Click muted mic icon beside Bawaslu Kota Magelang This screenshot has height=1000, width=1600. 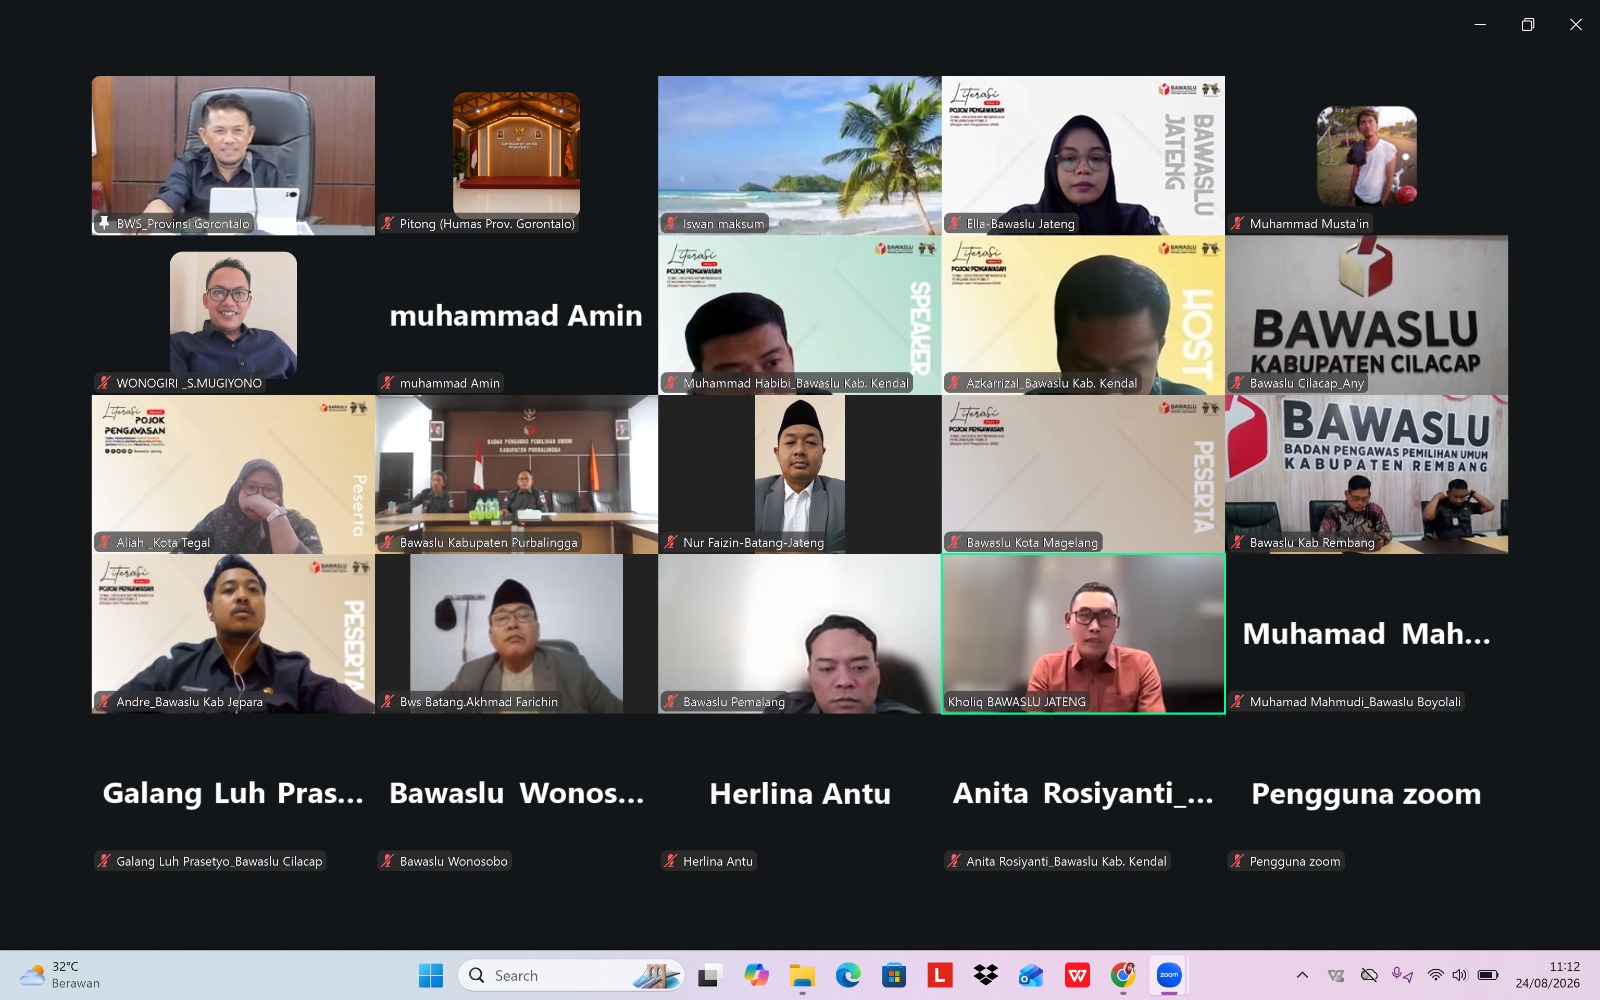955,542
